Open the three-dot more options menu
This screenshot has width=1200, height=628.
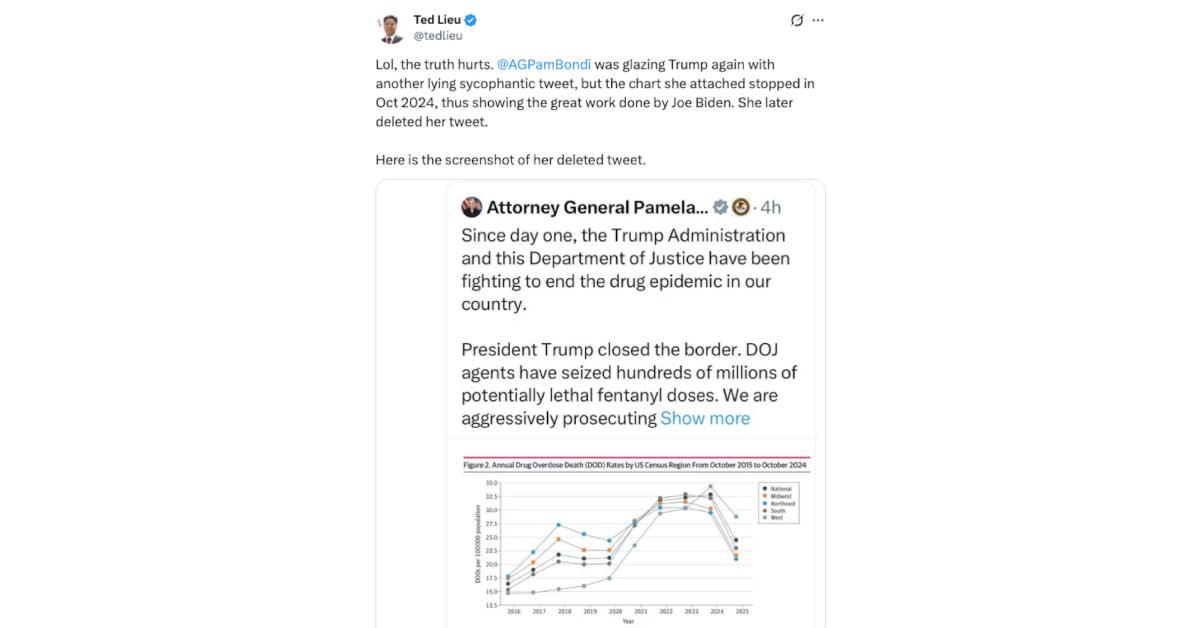(x=818, y=19)
